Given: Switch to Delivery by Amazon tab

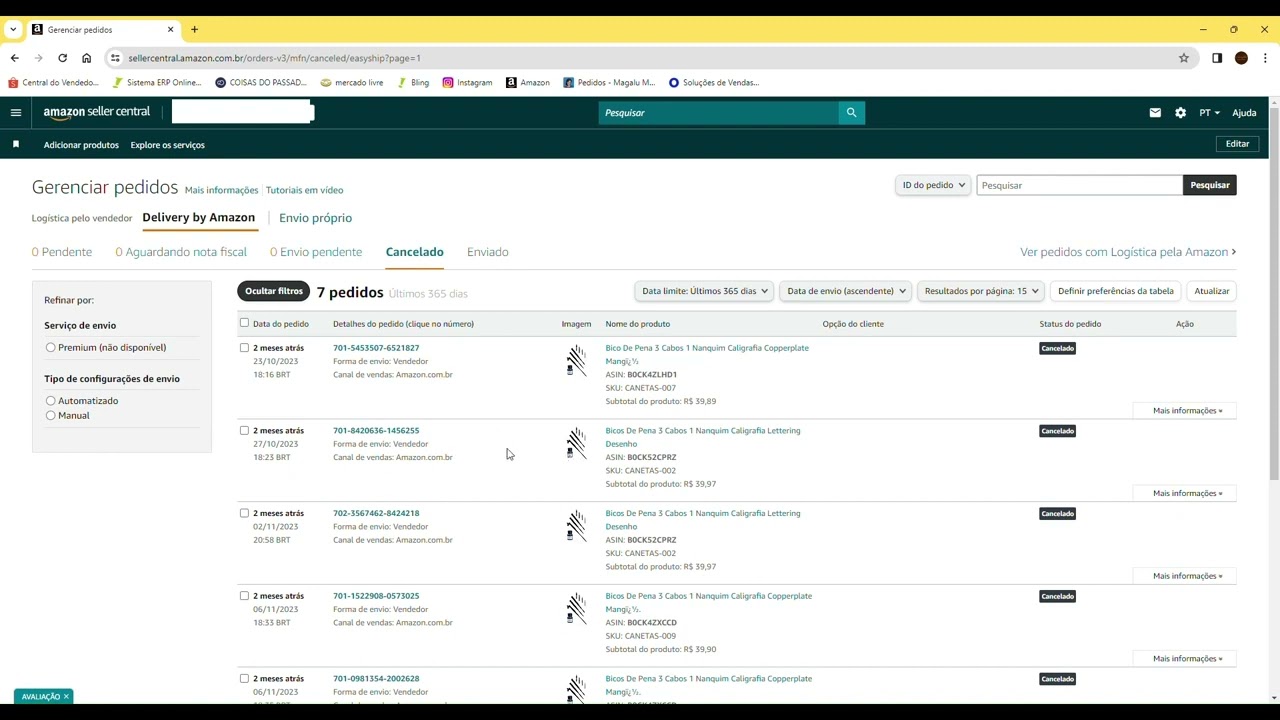Looking at the screenshot, I should [198, 218].
